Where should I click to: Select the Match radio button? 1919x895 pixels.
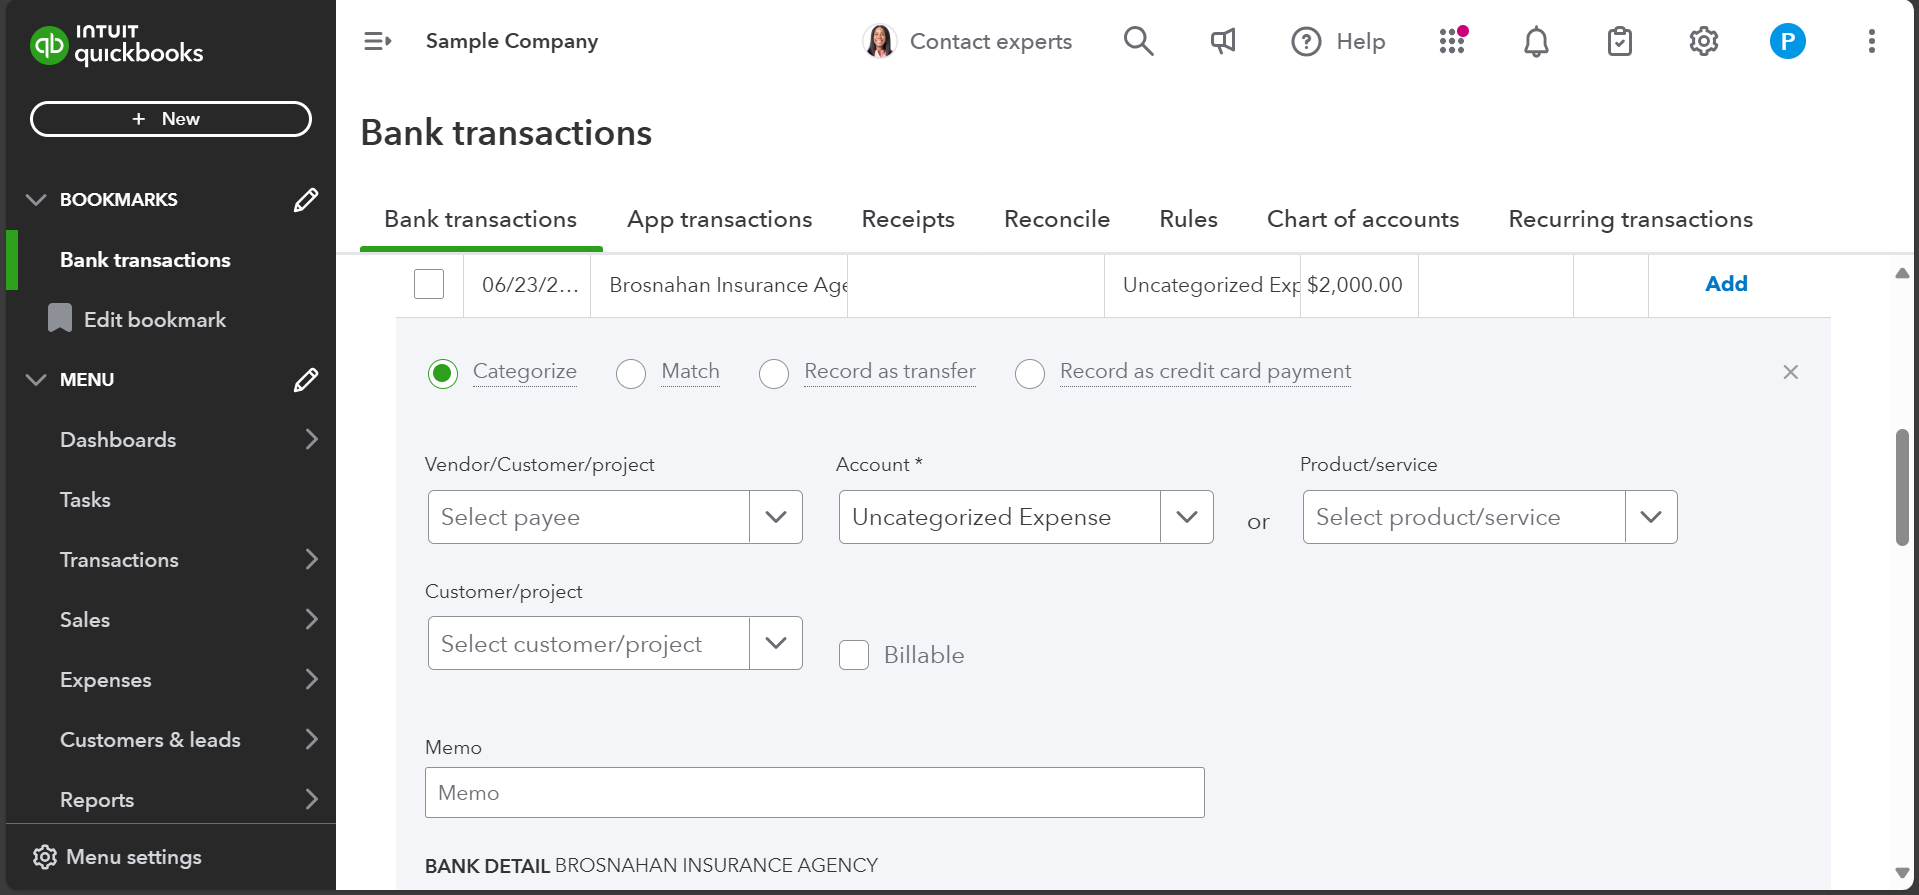coord(631,373)
